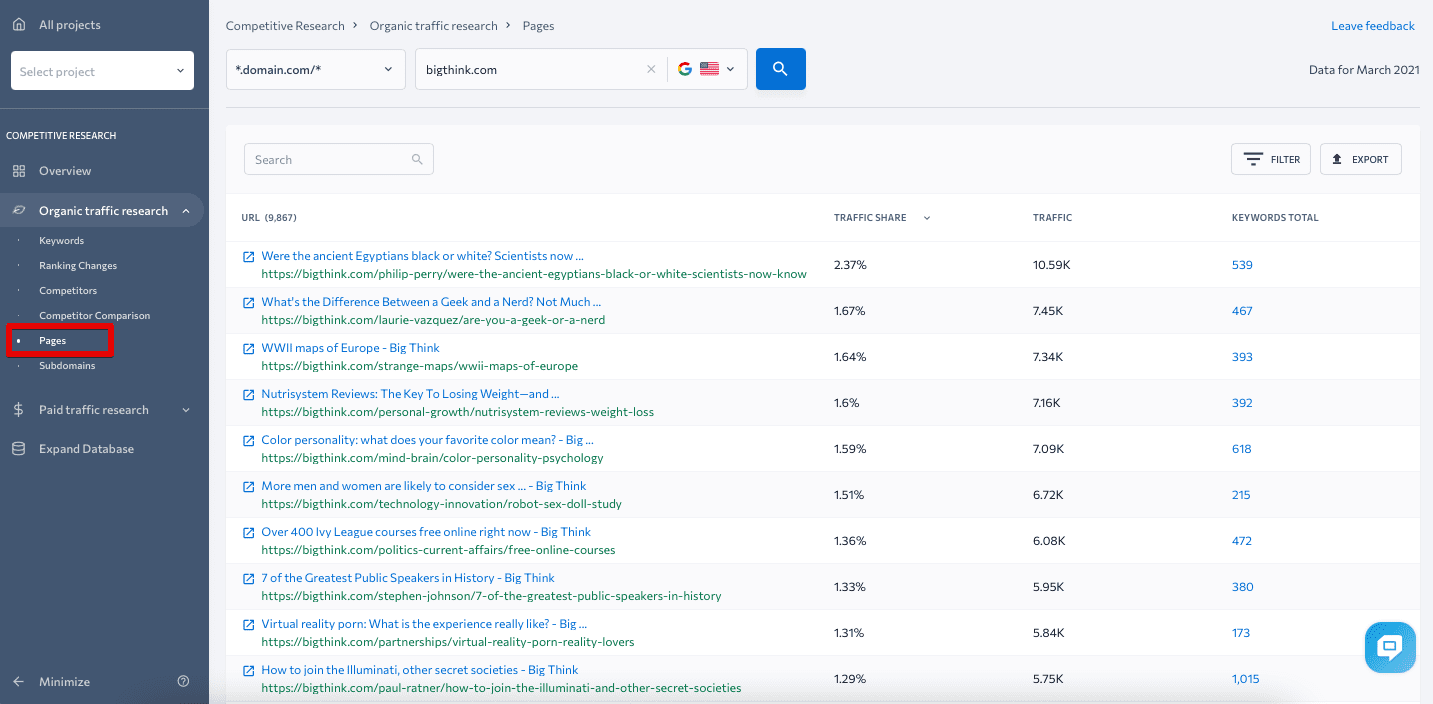Viewport: 1433px width, 704px height.
Task: Click the Export button
Action: tap(1361, 159)
